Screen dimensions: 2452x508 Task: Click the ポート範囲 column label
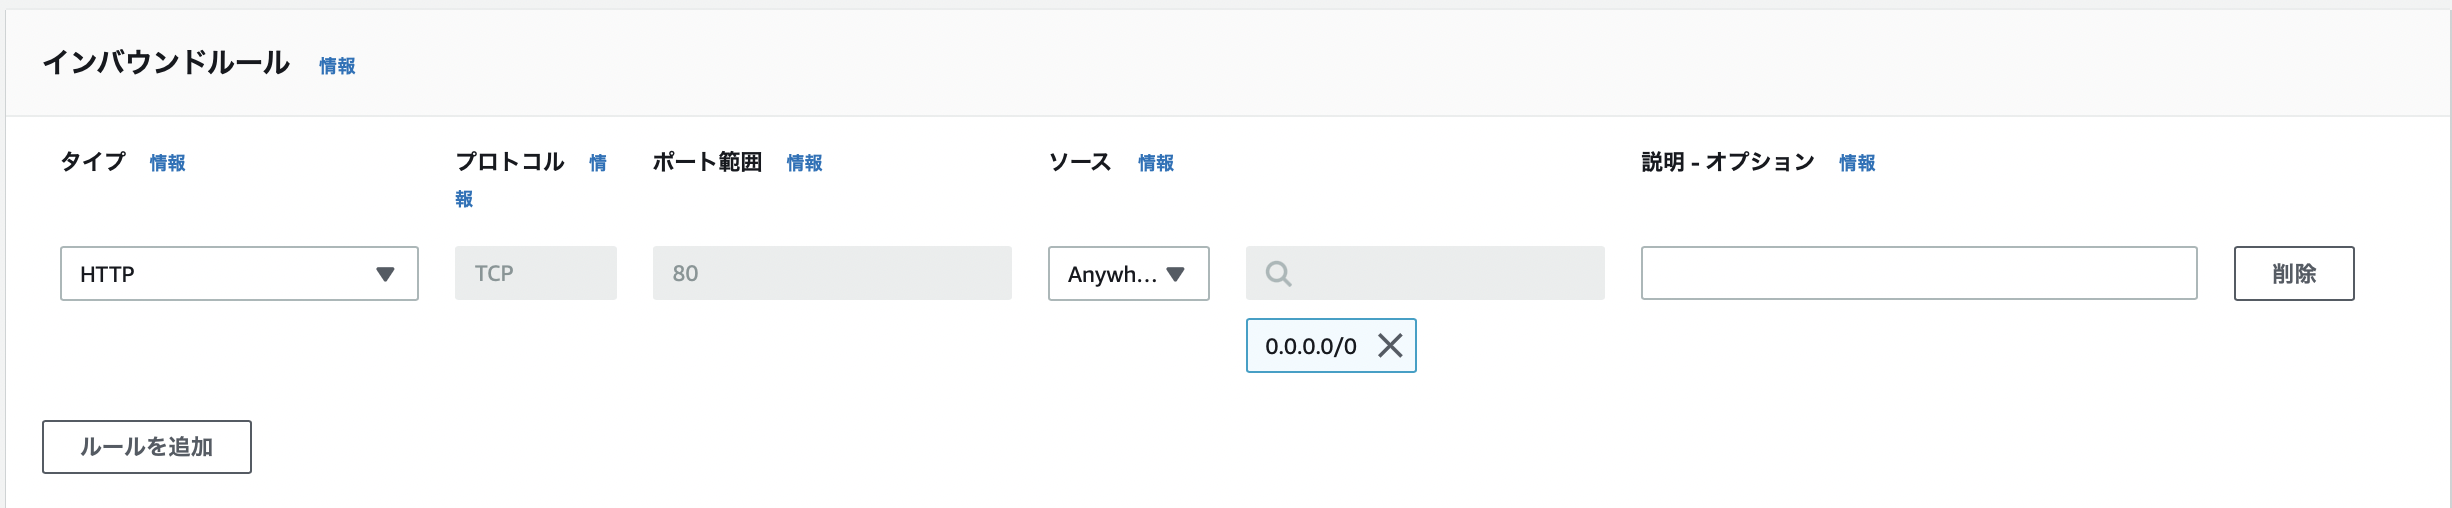[707, 162]
